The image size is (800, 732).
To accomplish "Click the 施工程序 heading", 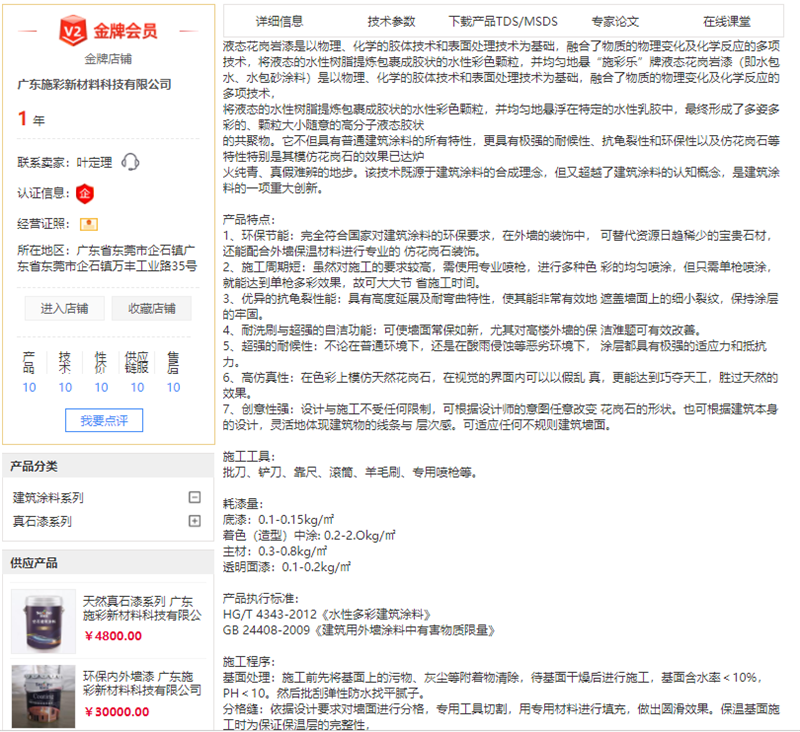I will 248,662.
